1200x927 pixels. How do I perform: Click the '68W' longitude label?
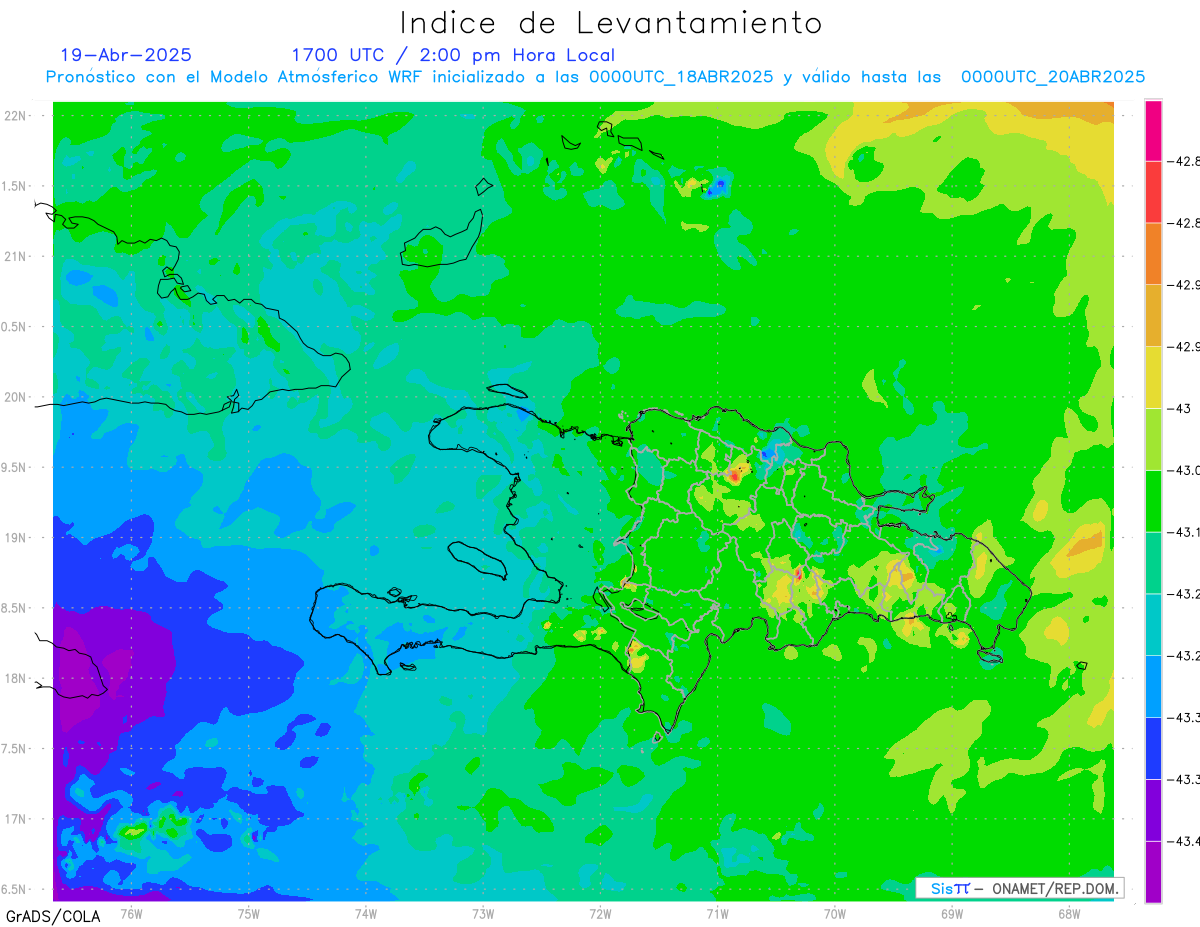coord(1069,913)
